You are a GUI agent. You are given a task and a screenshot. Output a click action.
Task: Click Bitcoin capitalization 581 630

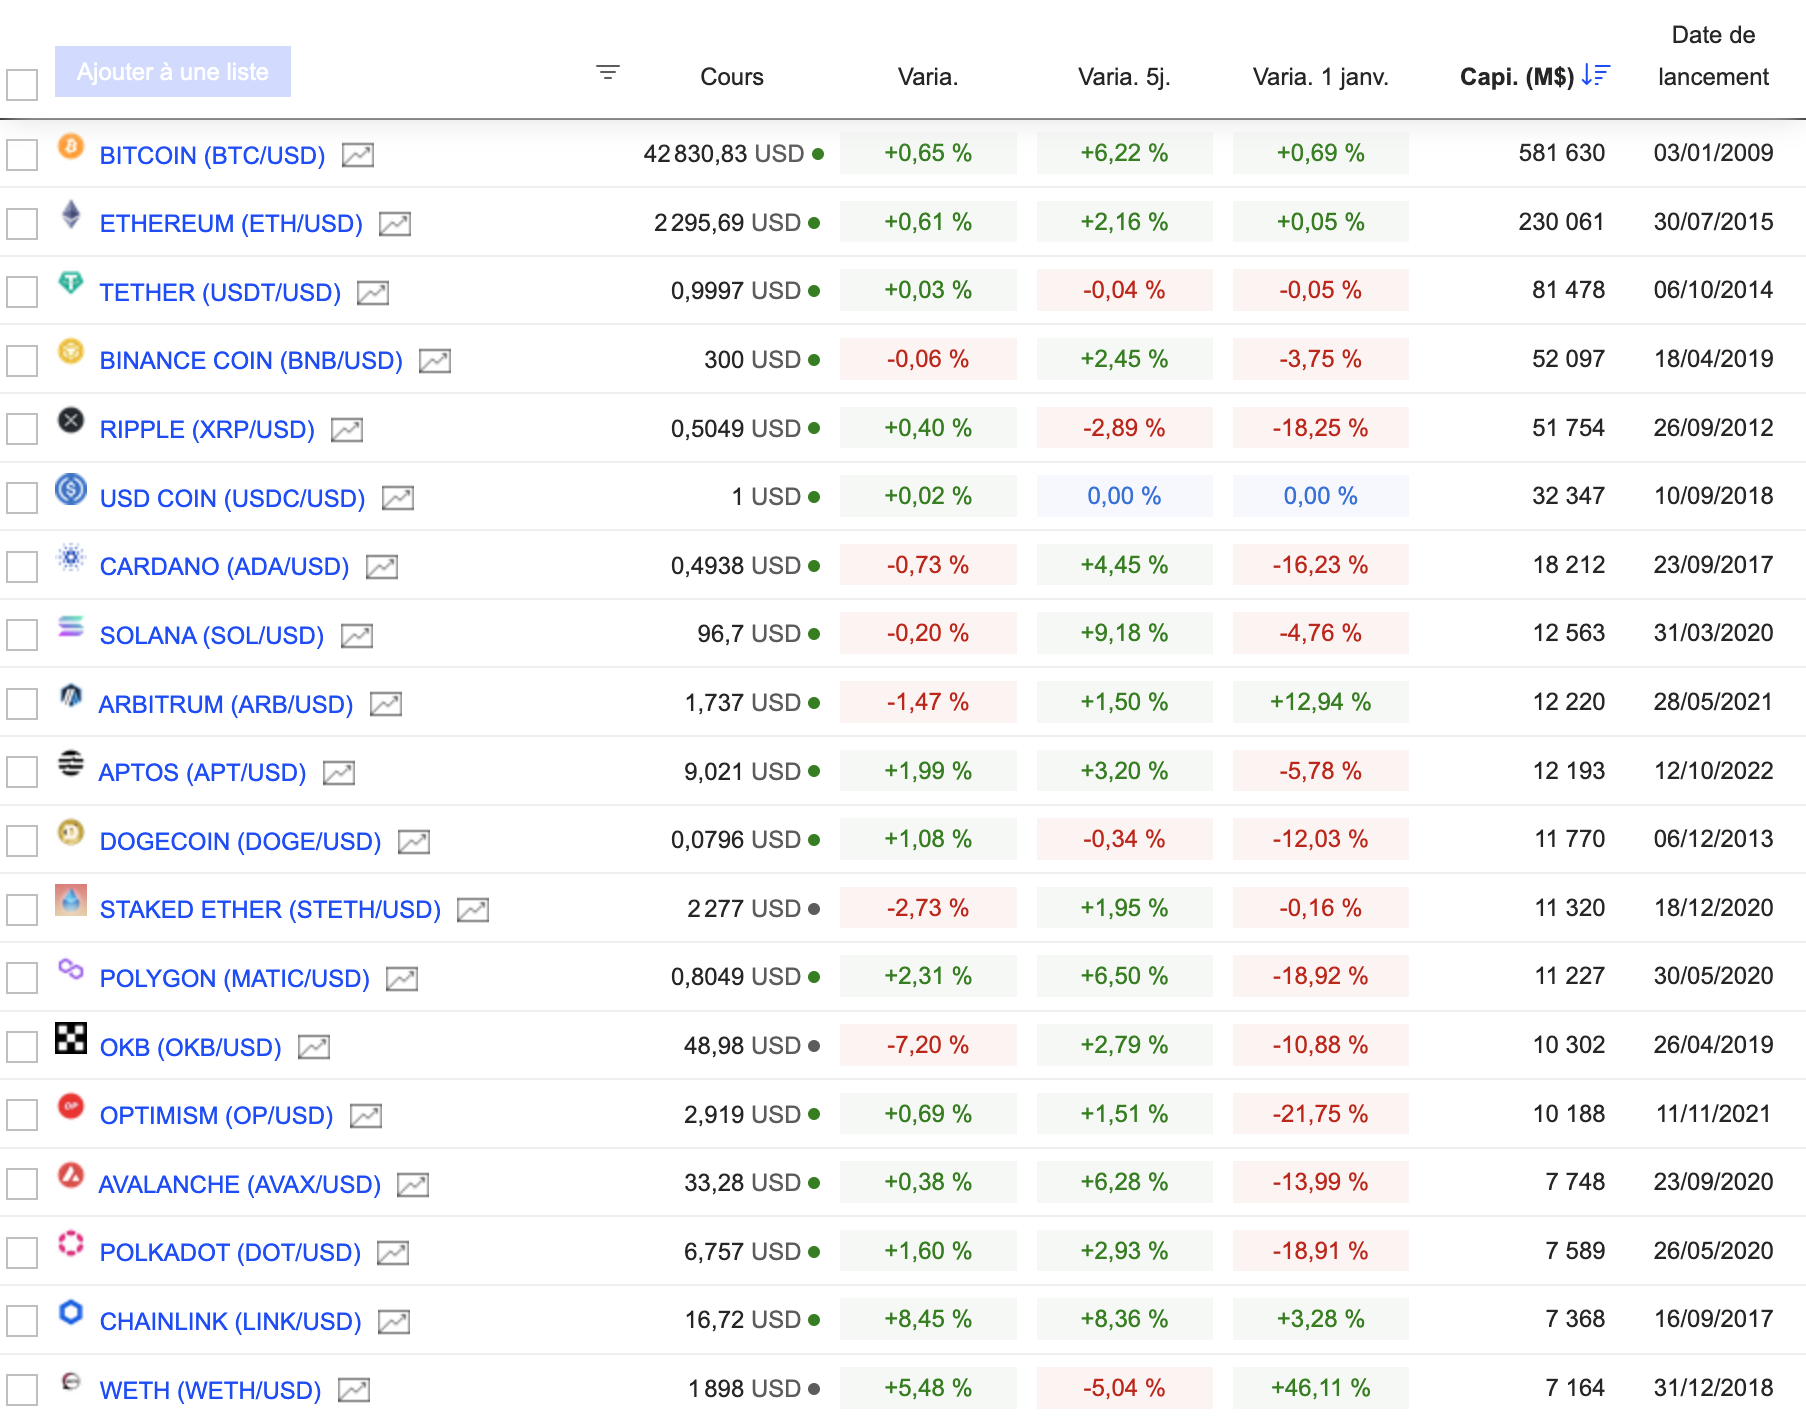1562,153
